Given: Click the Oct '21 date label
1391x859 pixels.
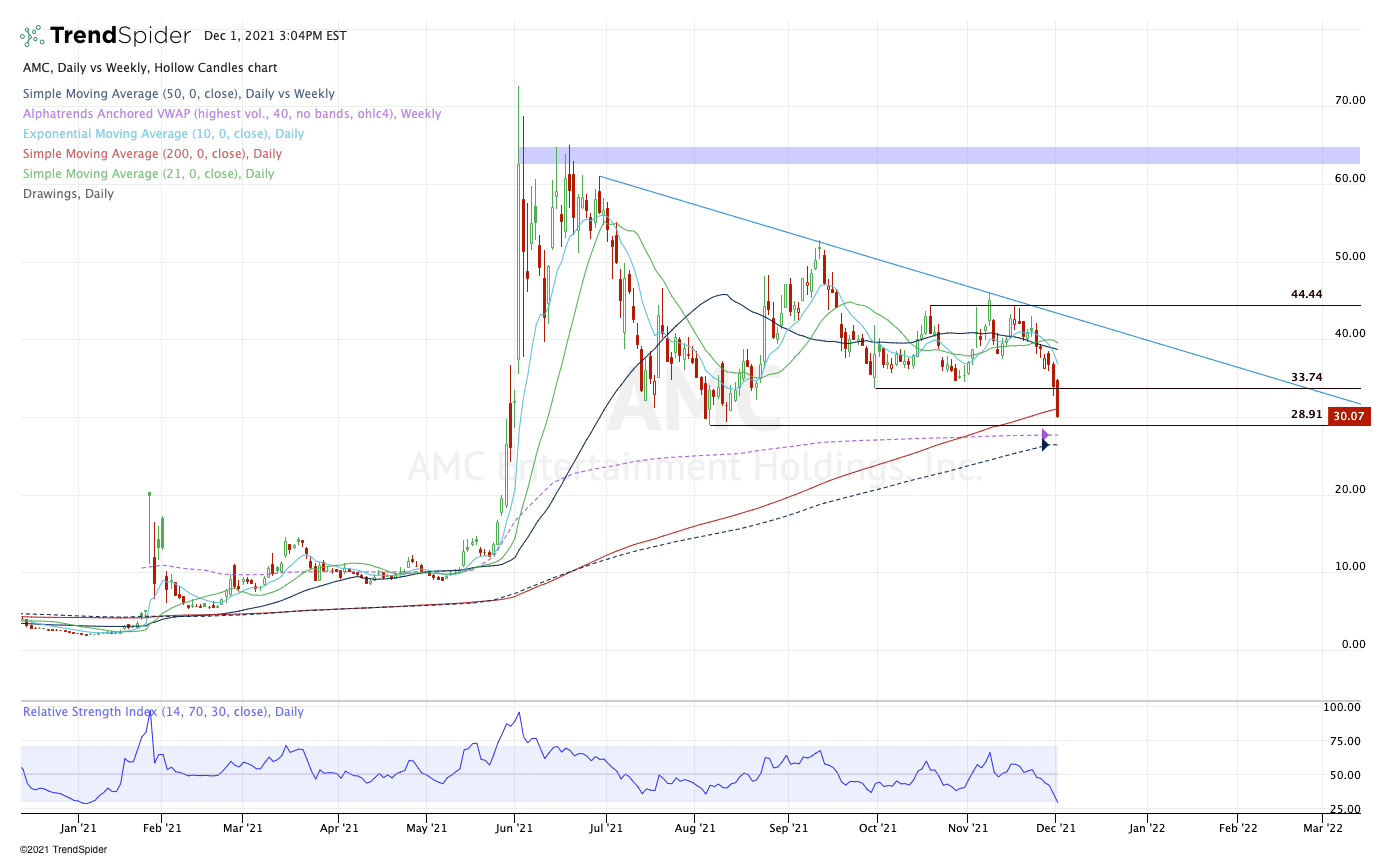Looking at the screenshot, I should 876,829.
